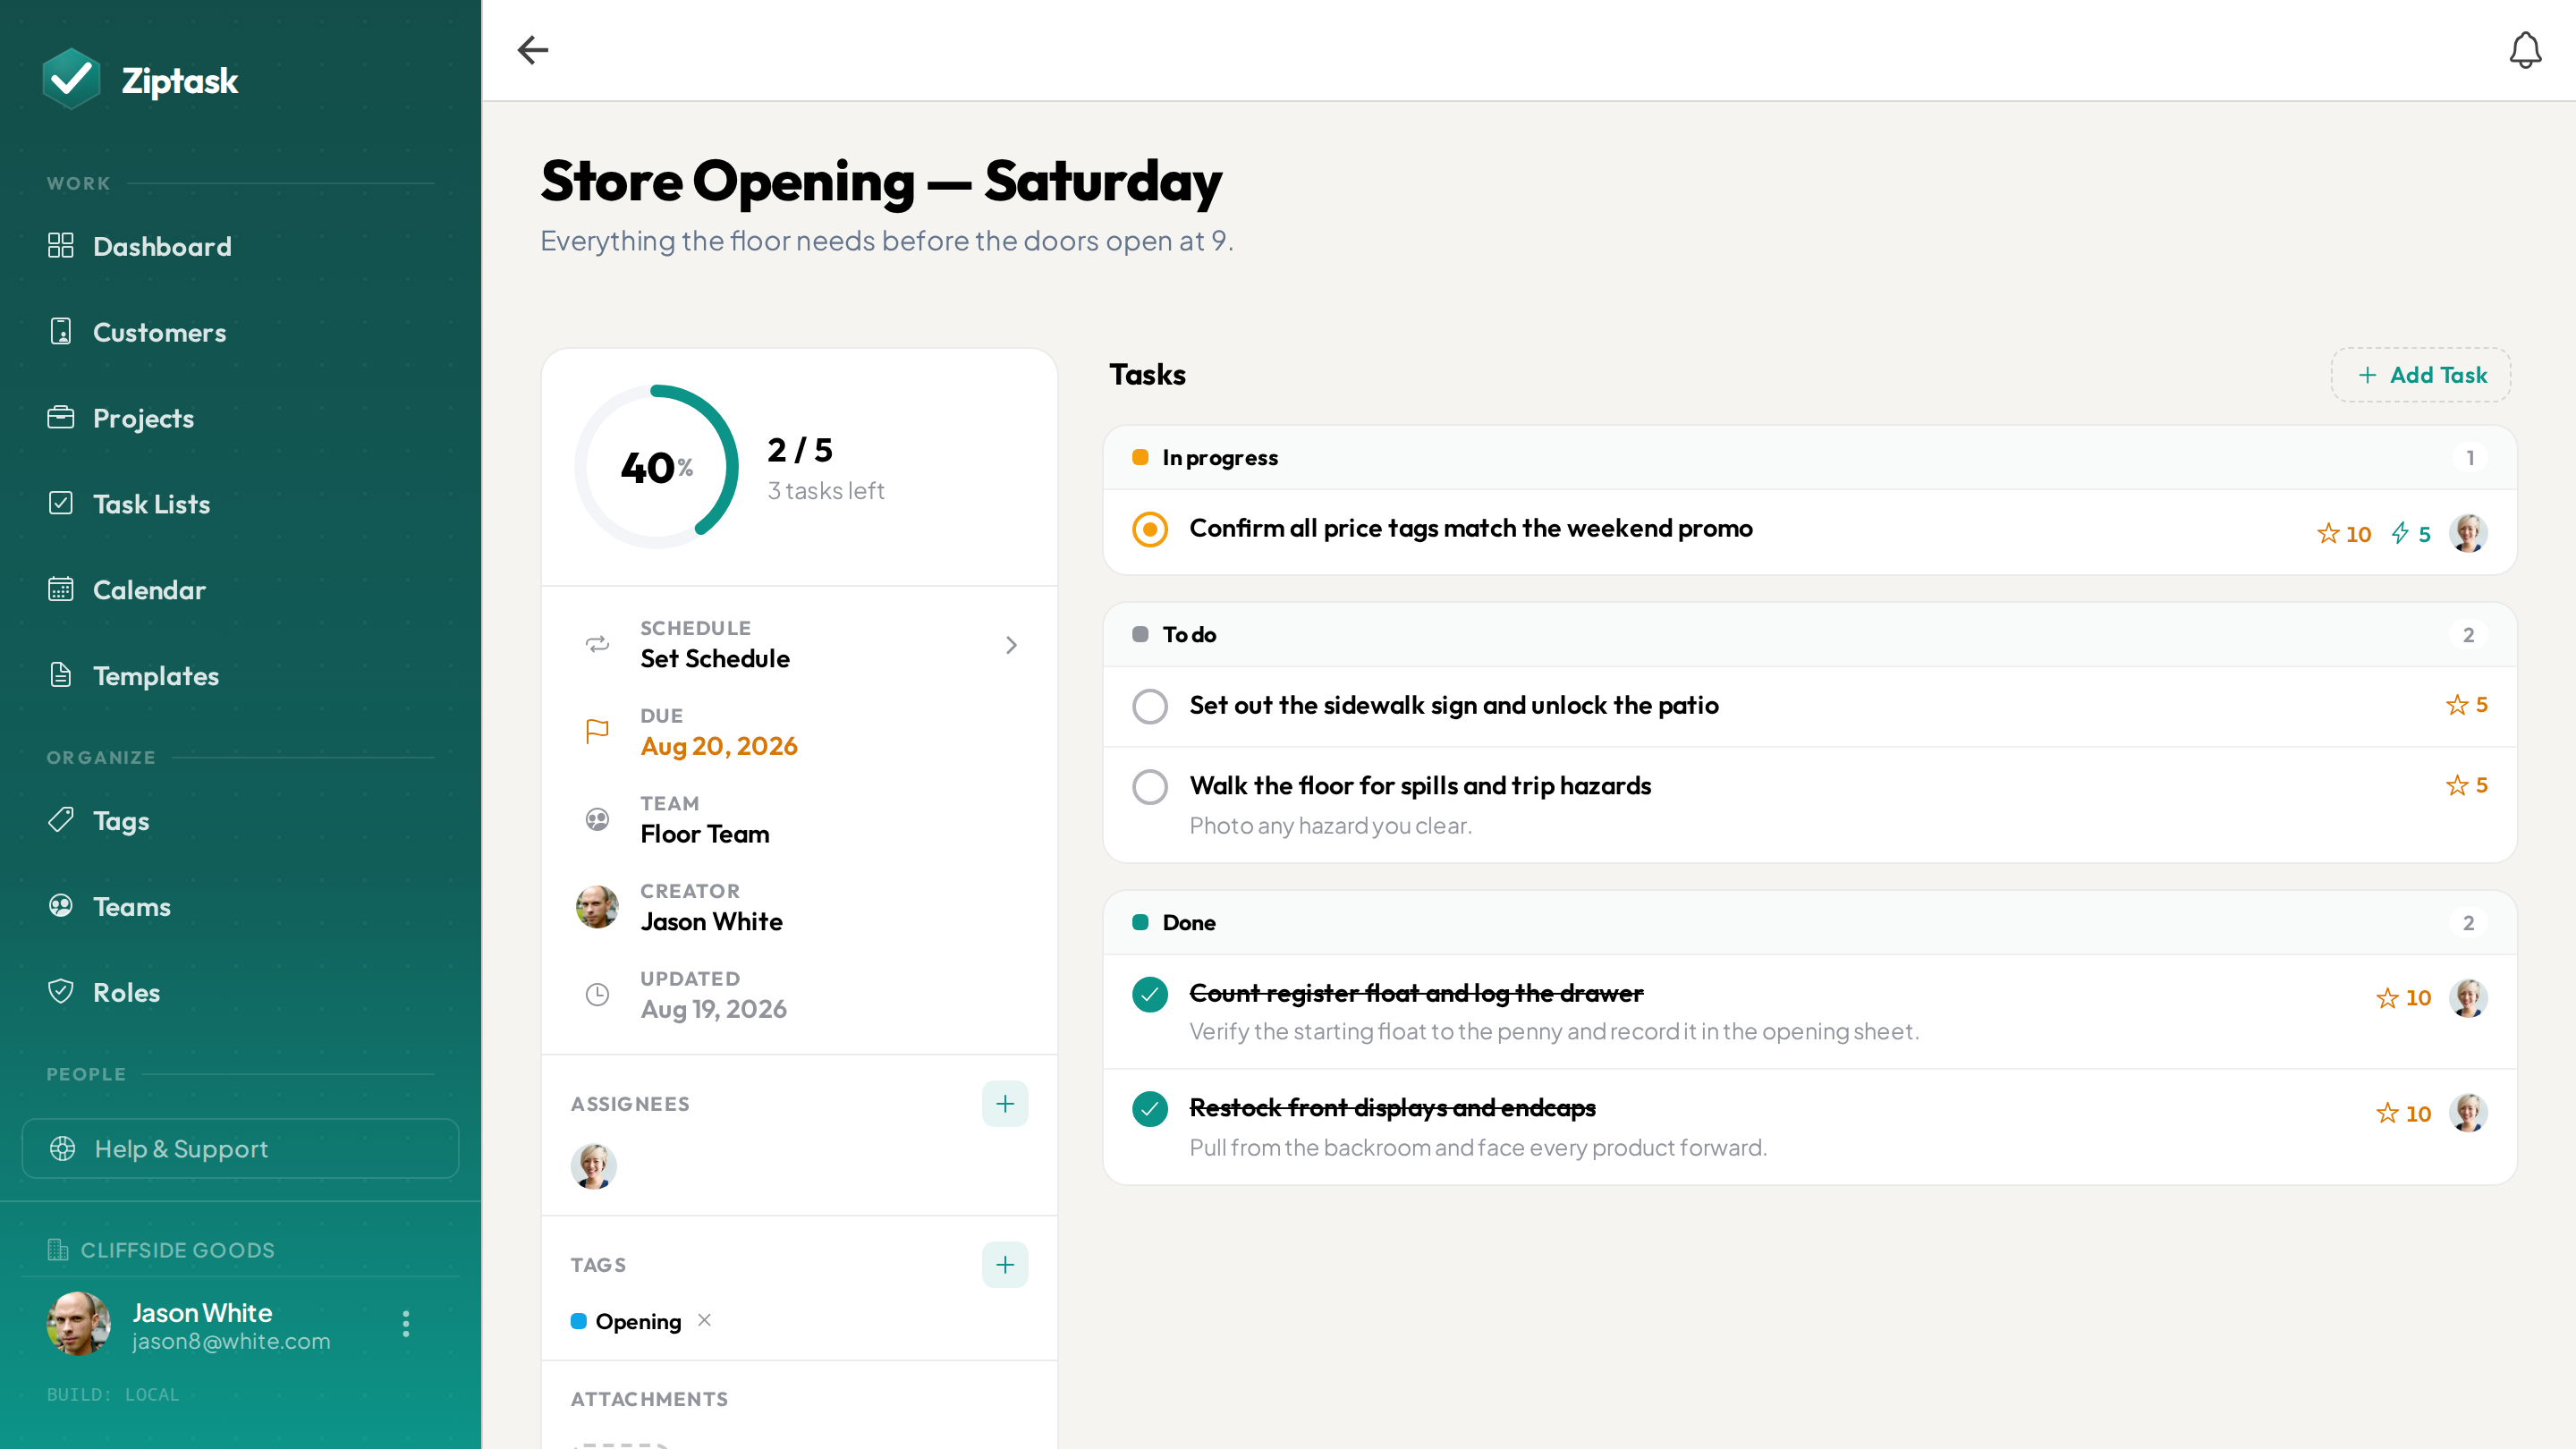Click the Cliffside Goods building icon

point(58,1250)
